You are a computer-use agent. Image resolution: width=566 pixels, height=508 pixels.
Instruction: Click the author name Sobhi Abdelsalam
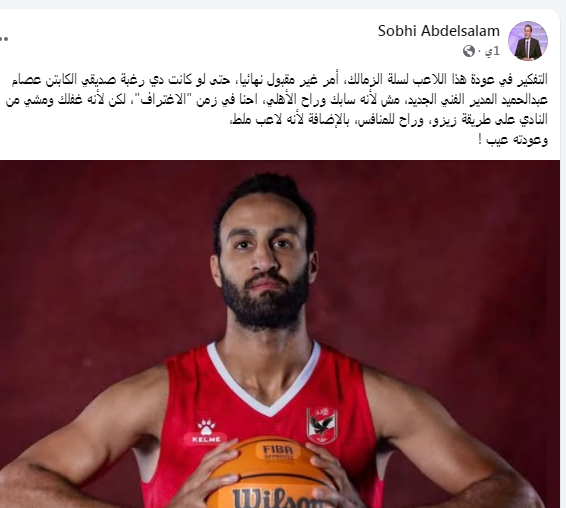point(439,31)
